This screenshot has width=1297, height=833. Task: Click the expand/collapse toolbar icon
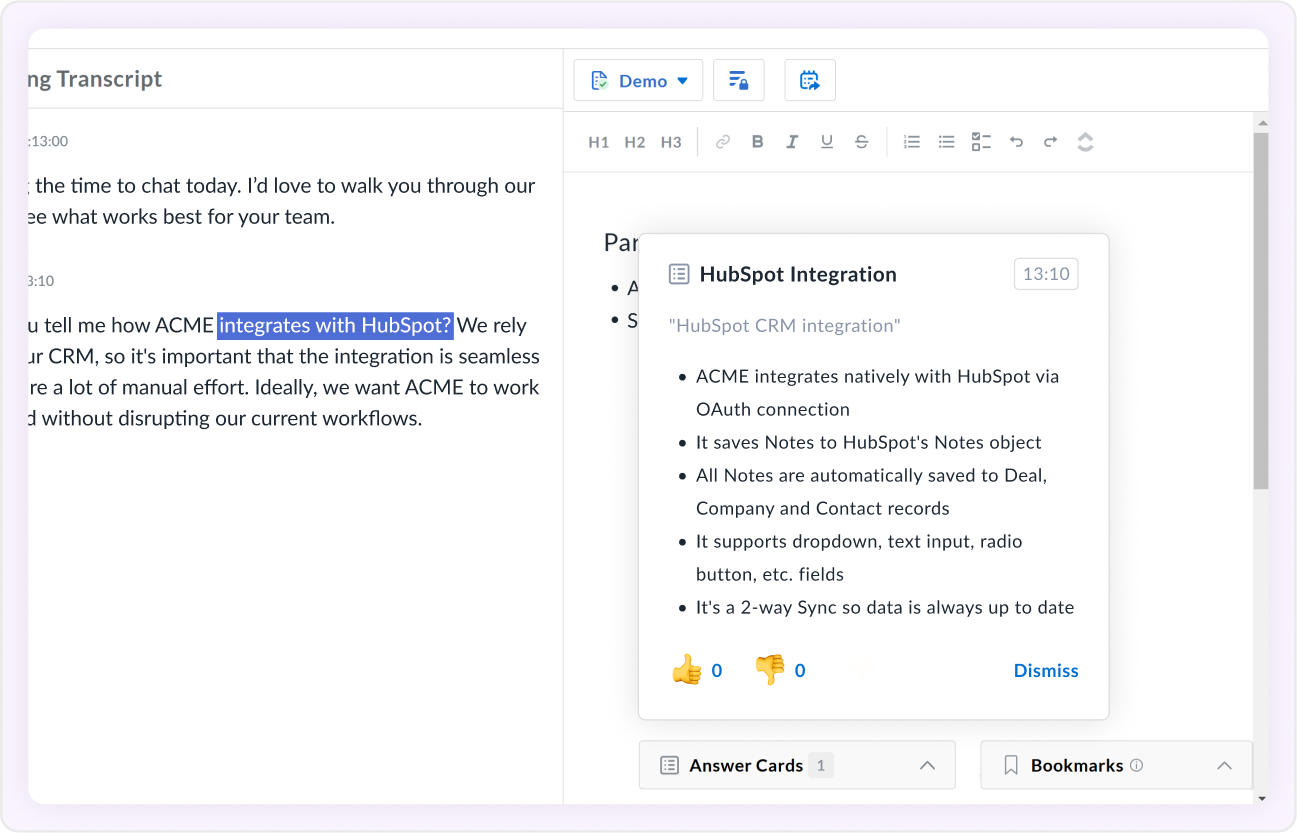click(1085, 142)
